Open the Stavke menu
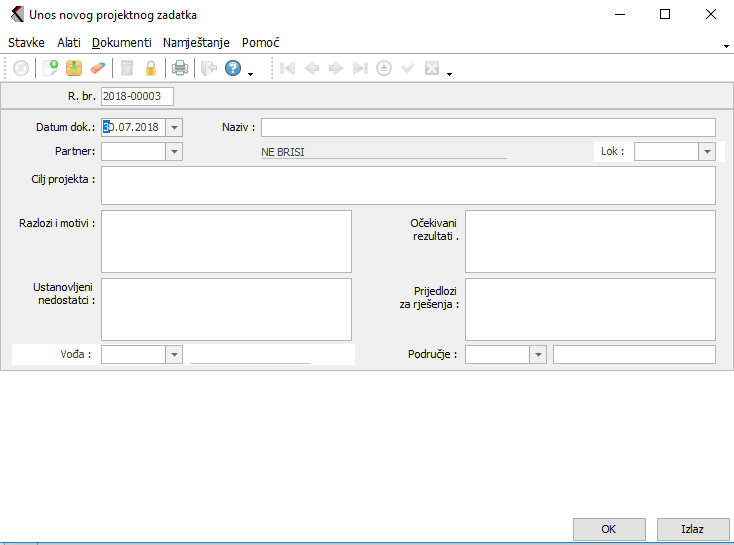734x545 pixels. click(26, 43)
